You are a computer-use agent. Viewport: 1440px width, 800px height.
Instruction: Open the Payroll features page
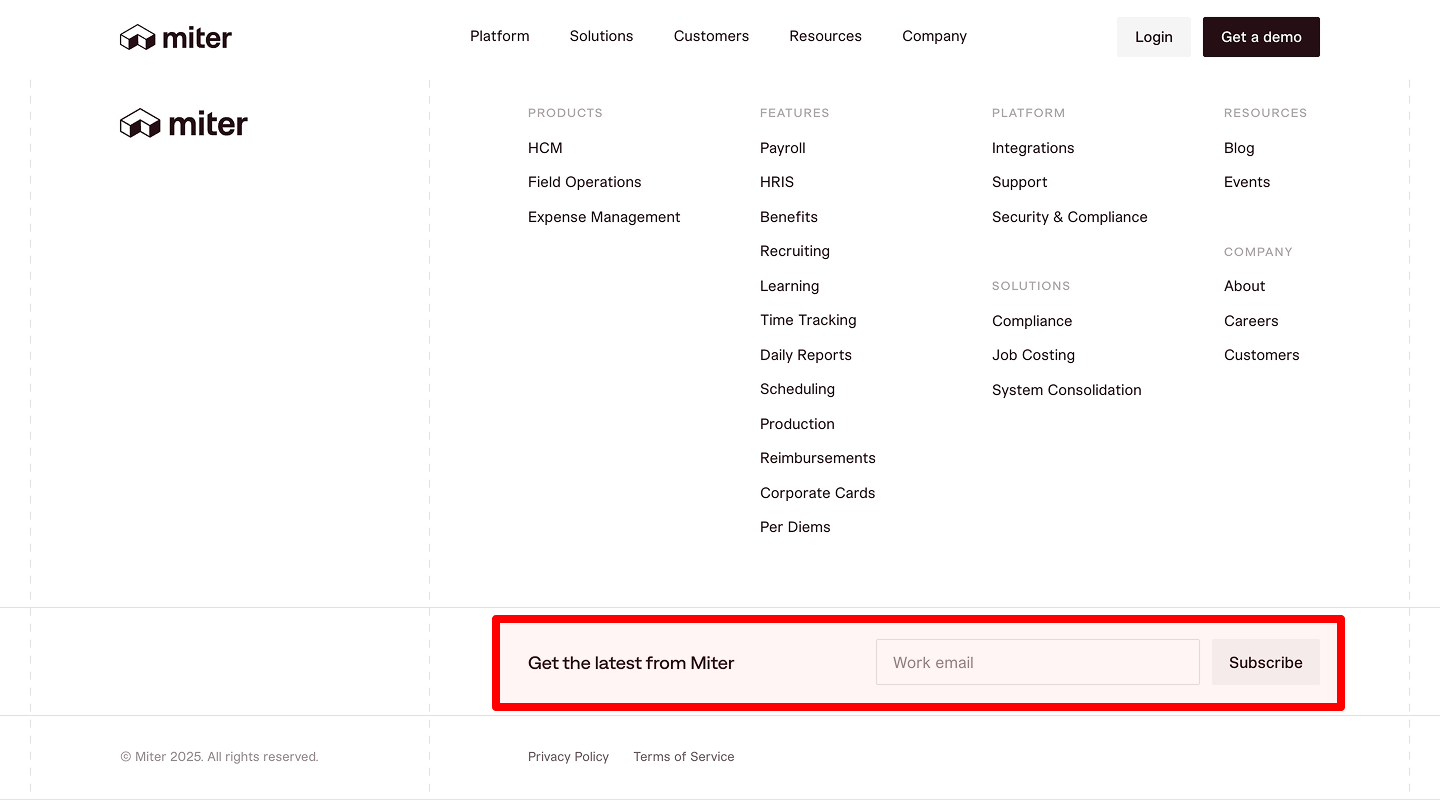[782, 147]
